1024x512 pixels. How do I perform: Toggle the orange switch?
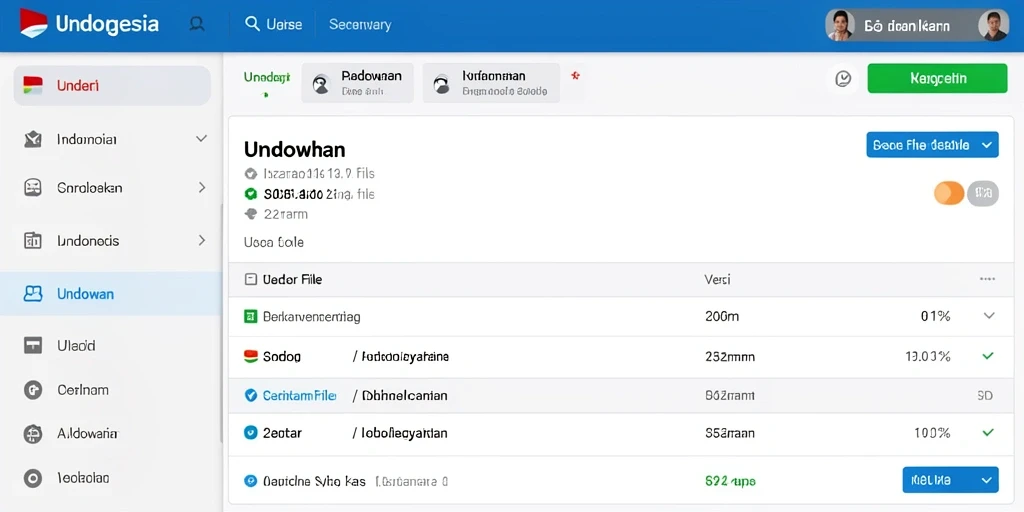click(x=949, y=193)
